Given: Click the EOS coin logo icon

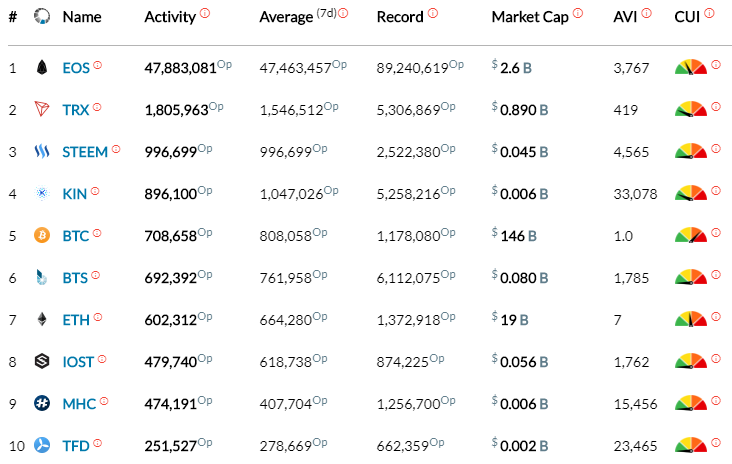Looking at the screenshot, I should click(x=42, y=68).
